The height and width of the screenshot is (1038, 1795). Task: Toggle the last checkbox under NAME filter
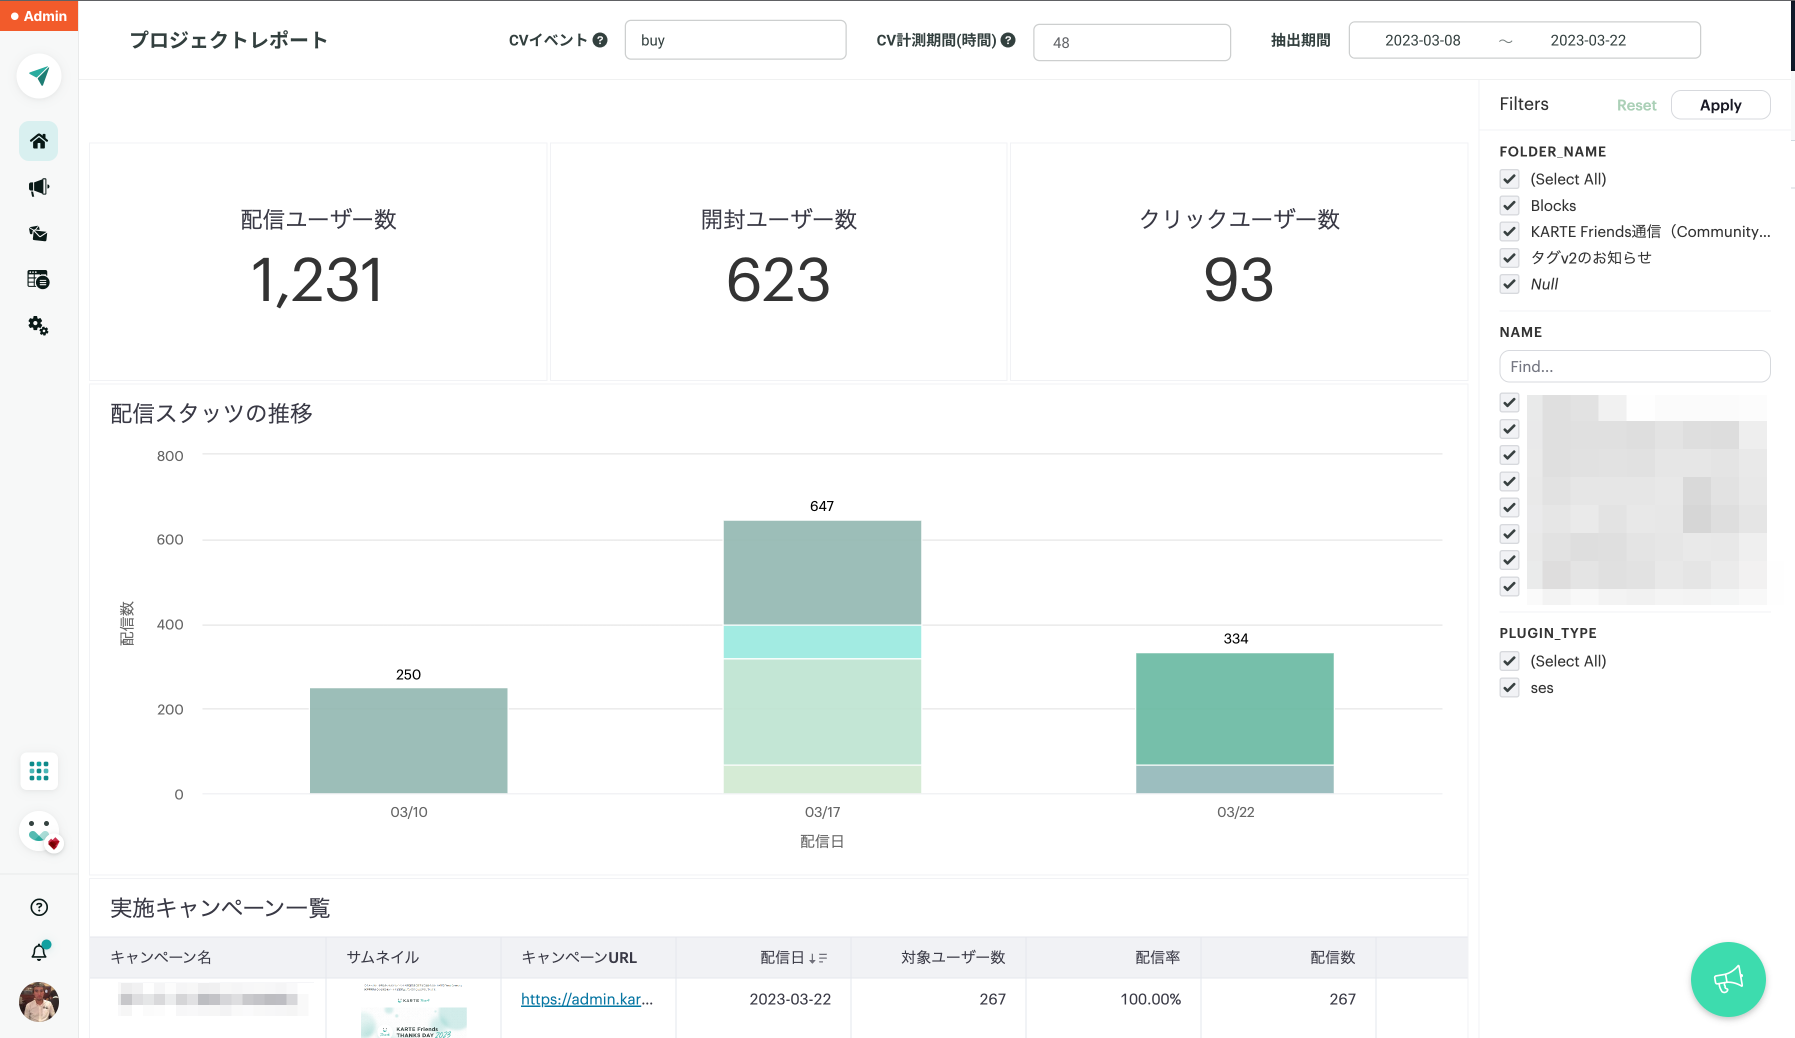[1510, 586]
